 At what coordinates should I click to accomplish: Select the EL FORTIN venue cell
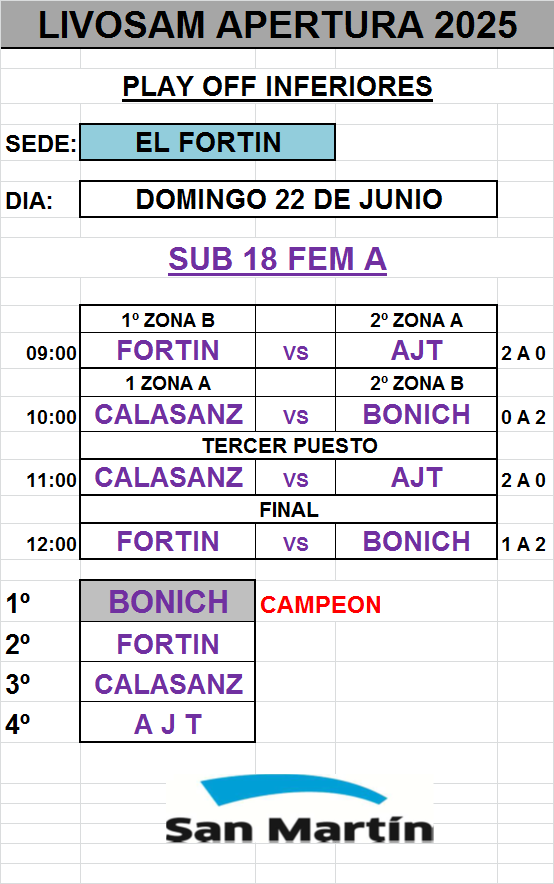point(207,142)
